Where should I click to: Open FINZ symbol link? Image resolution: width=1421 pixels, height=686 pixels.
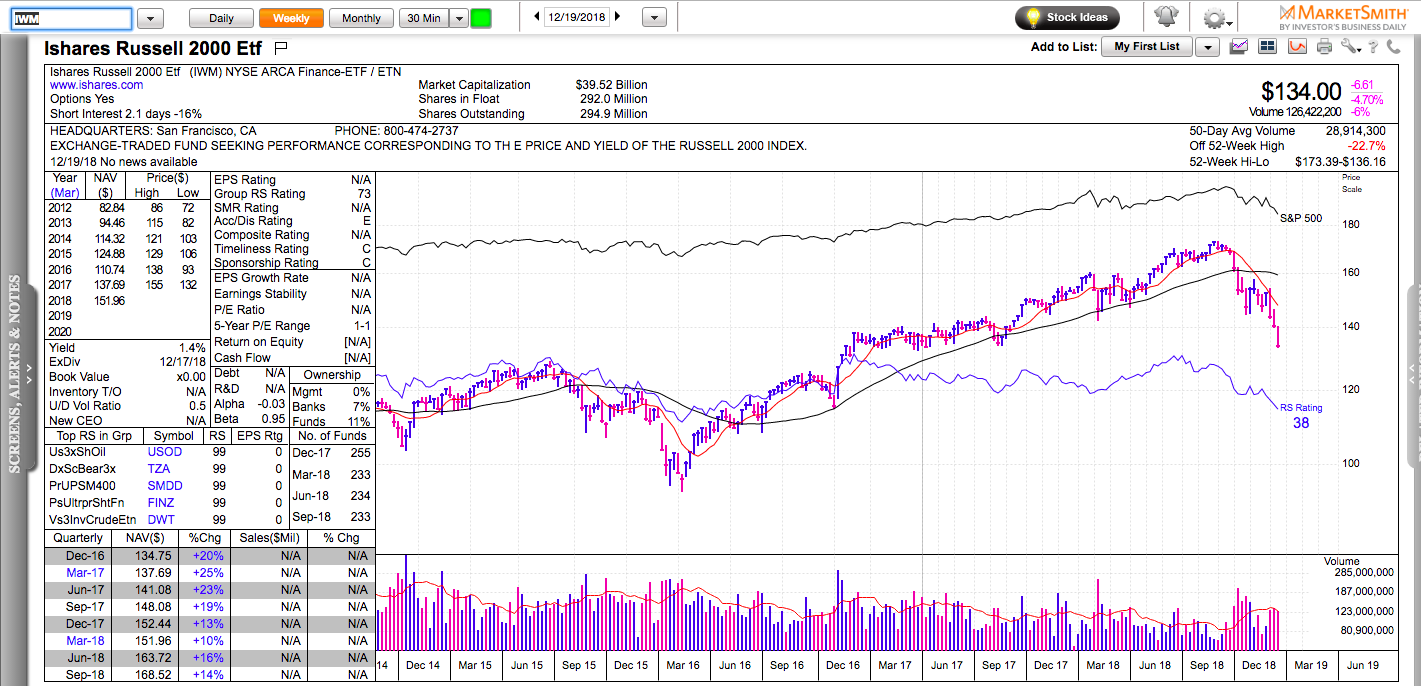[x=160, y=503]
